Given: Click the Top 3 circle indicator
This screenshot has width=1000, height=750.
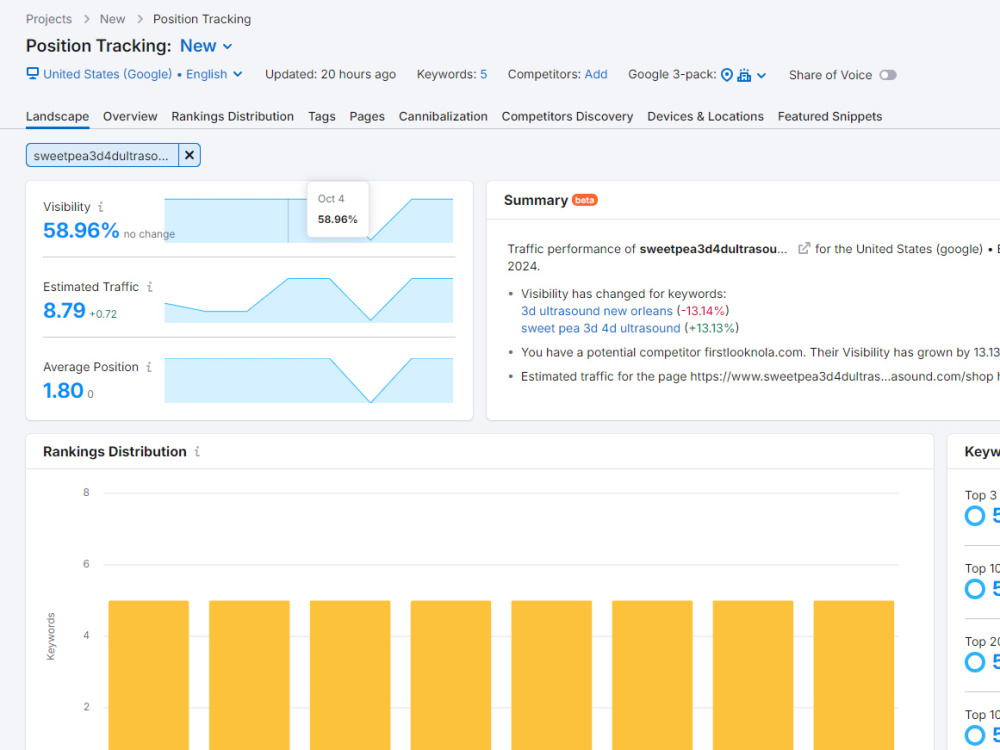Looking at the screenshot, I should (974, 515).
